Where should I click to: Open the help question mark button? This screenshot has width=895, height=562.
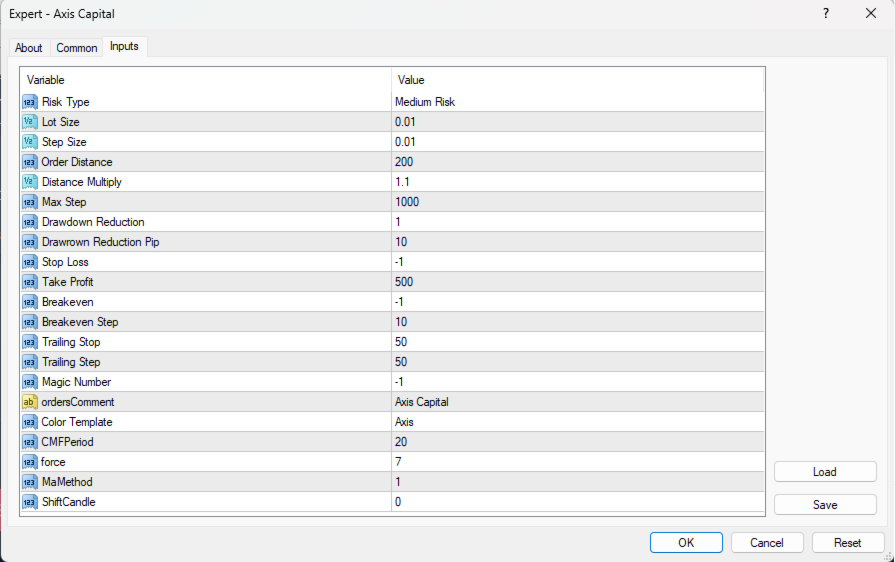pyautogui.click(x=826, y=13)
